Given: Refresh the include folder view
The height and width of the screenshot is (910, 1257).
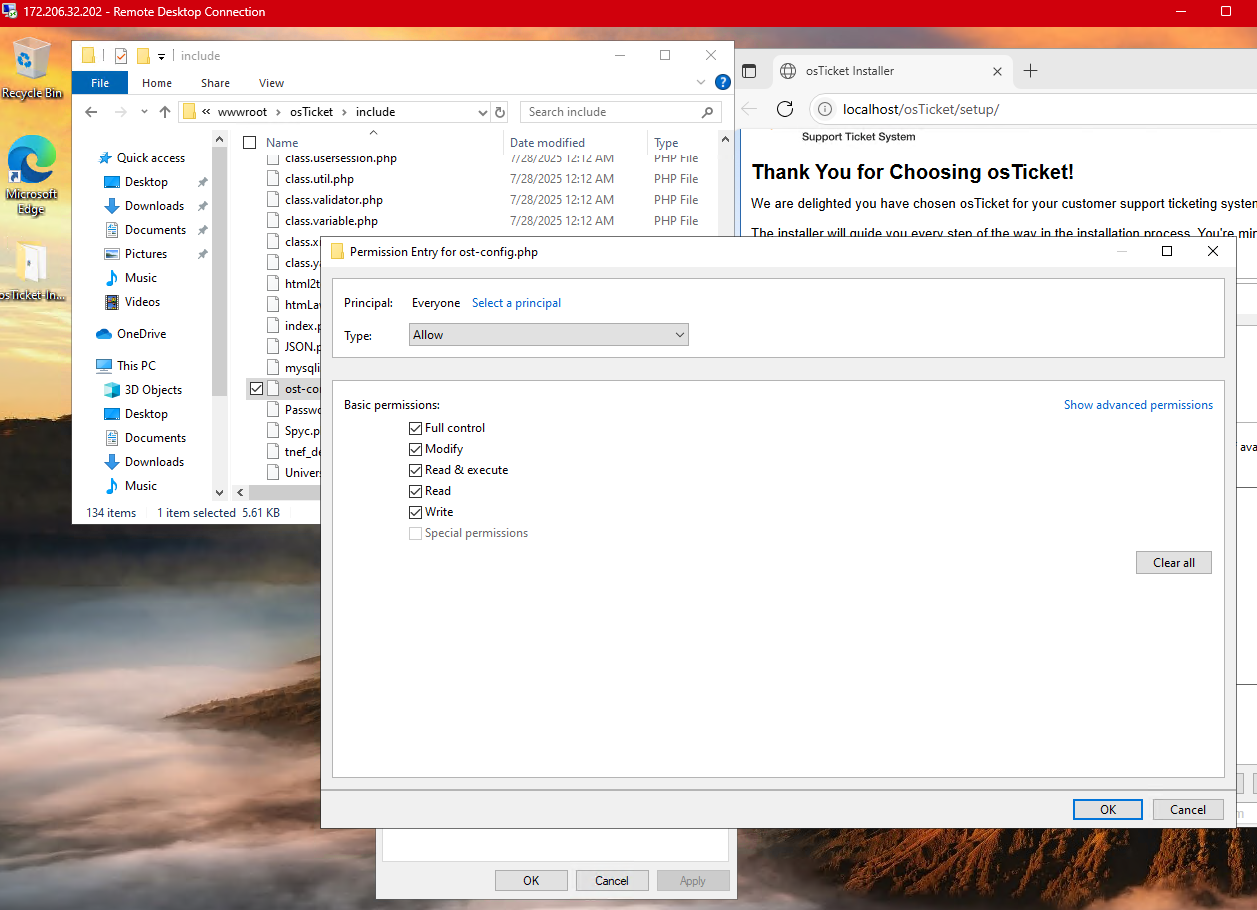Looking at the screenshot, I should coord(500,112).
